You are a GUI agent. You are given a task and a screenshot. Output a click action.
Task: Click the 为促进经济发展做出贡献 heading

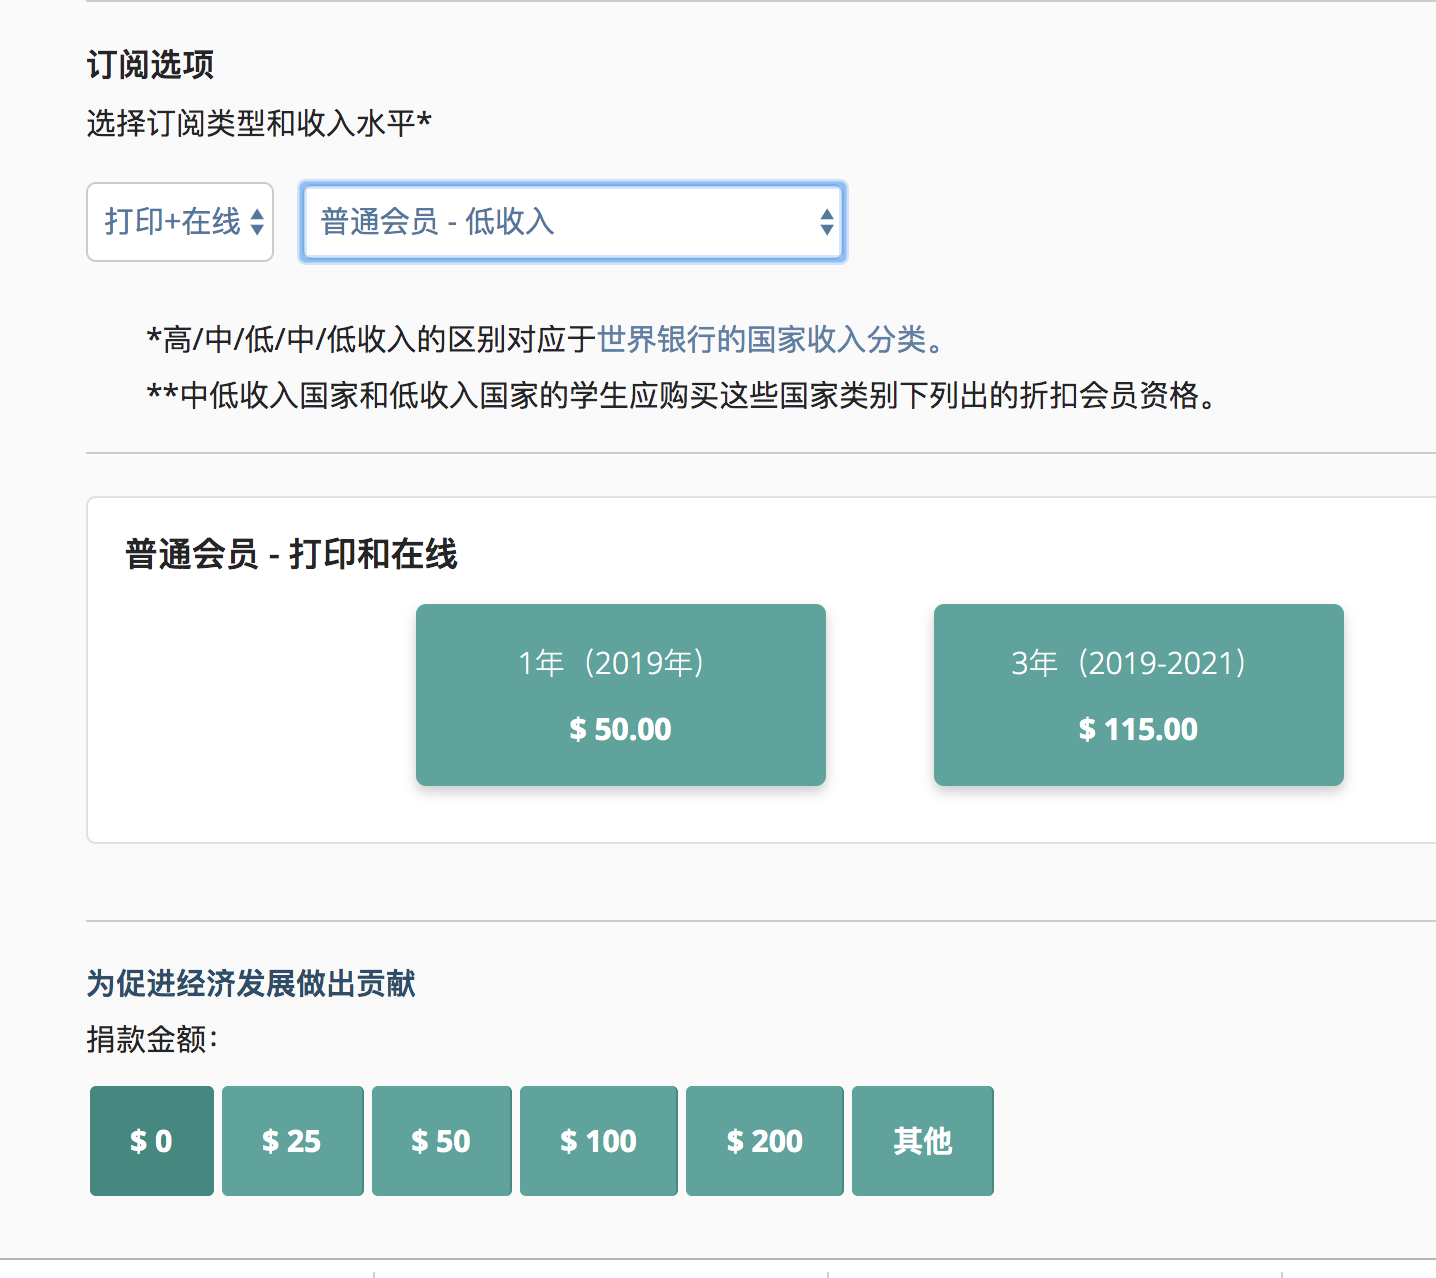click(251, 984)
